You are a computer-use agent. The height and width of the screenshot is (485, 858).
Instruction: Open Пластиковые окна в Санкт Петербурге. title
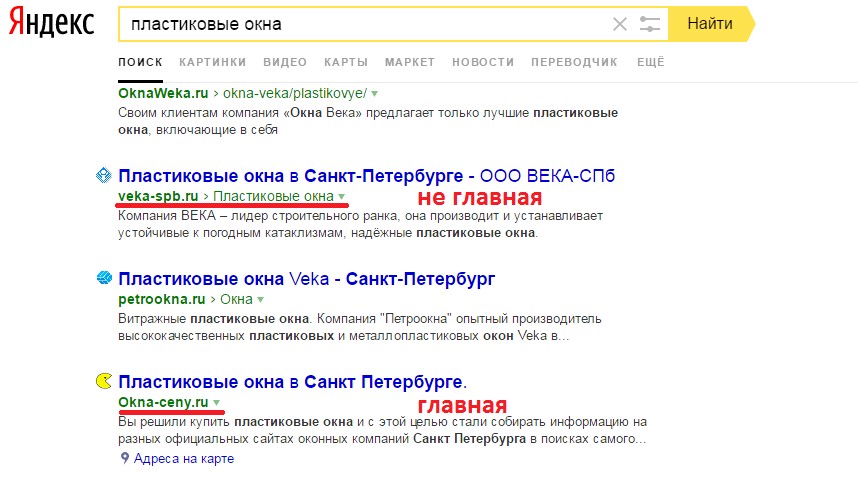(x=293, y=382)
